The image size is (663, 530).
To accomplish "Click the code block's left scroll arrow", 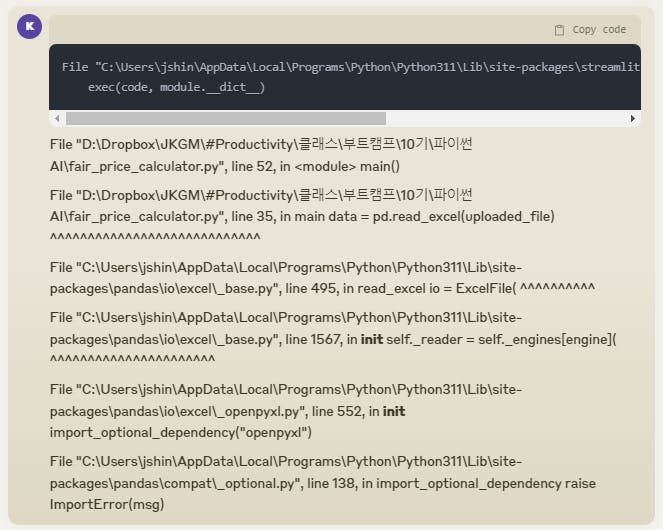I will 57,118.
